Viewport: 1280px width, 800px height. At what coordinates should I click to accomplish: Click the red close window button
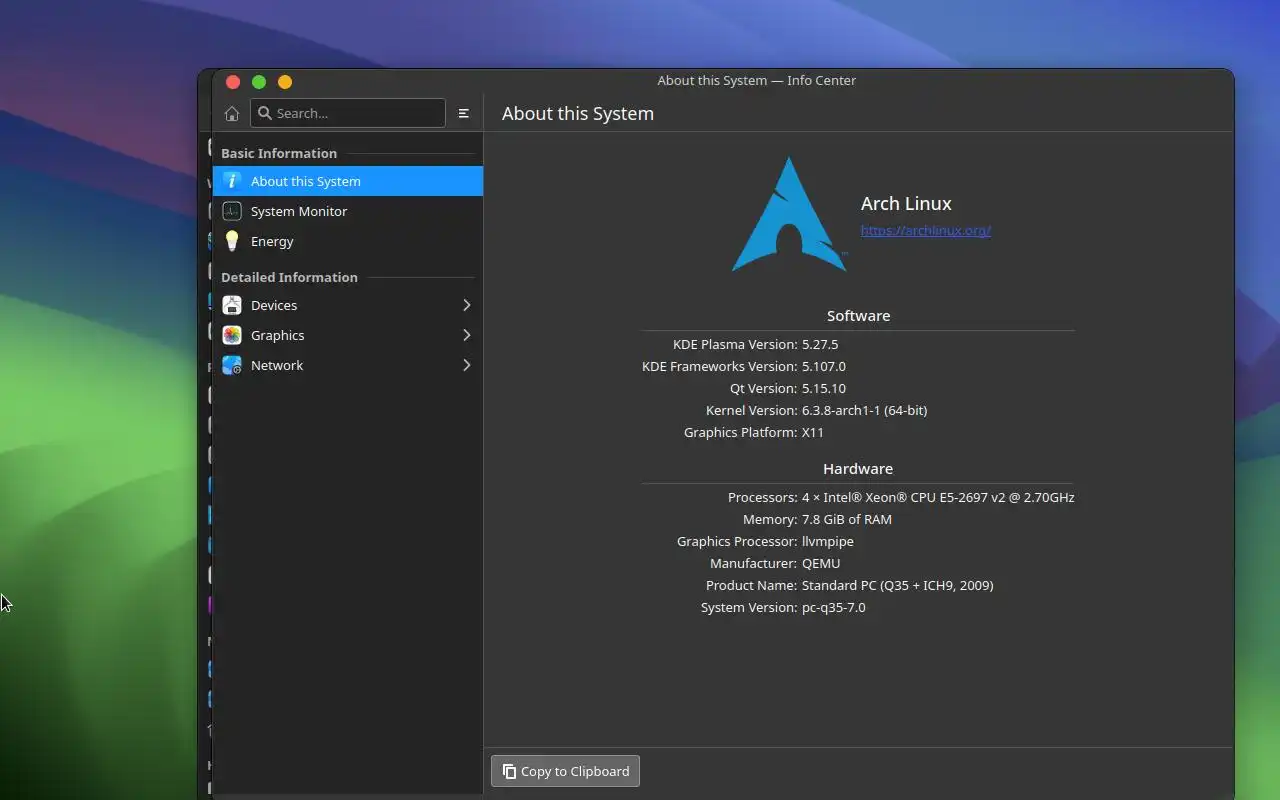(233, 82)
